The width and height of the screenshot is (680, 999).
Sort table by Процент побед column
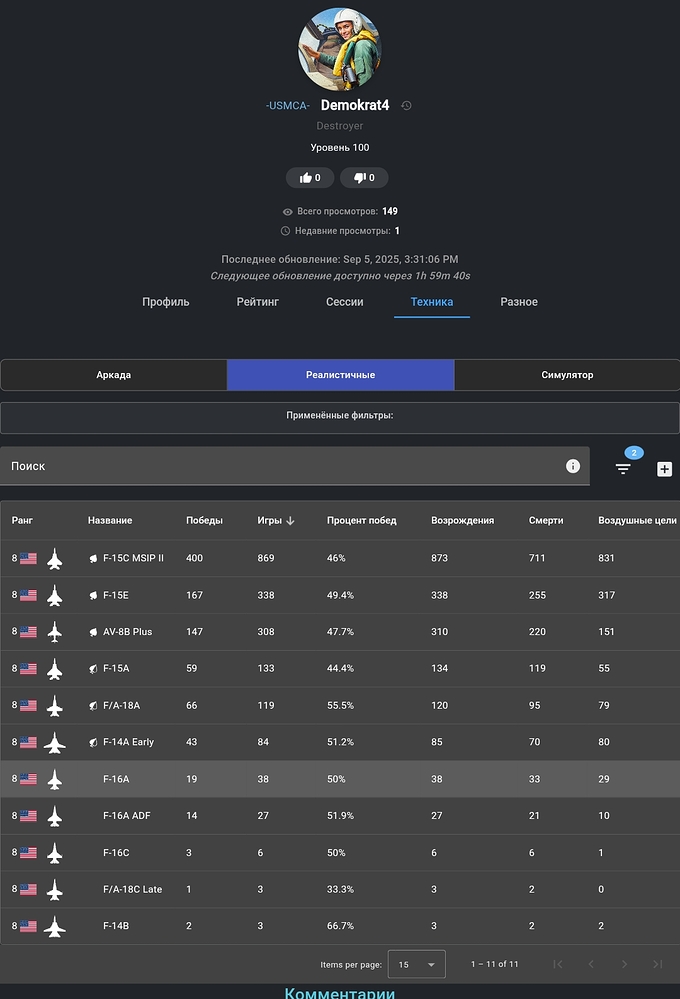point(361,521)
